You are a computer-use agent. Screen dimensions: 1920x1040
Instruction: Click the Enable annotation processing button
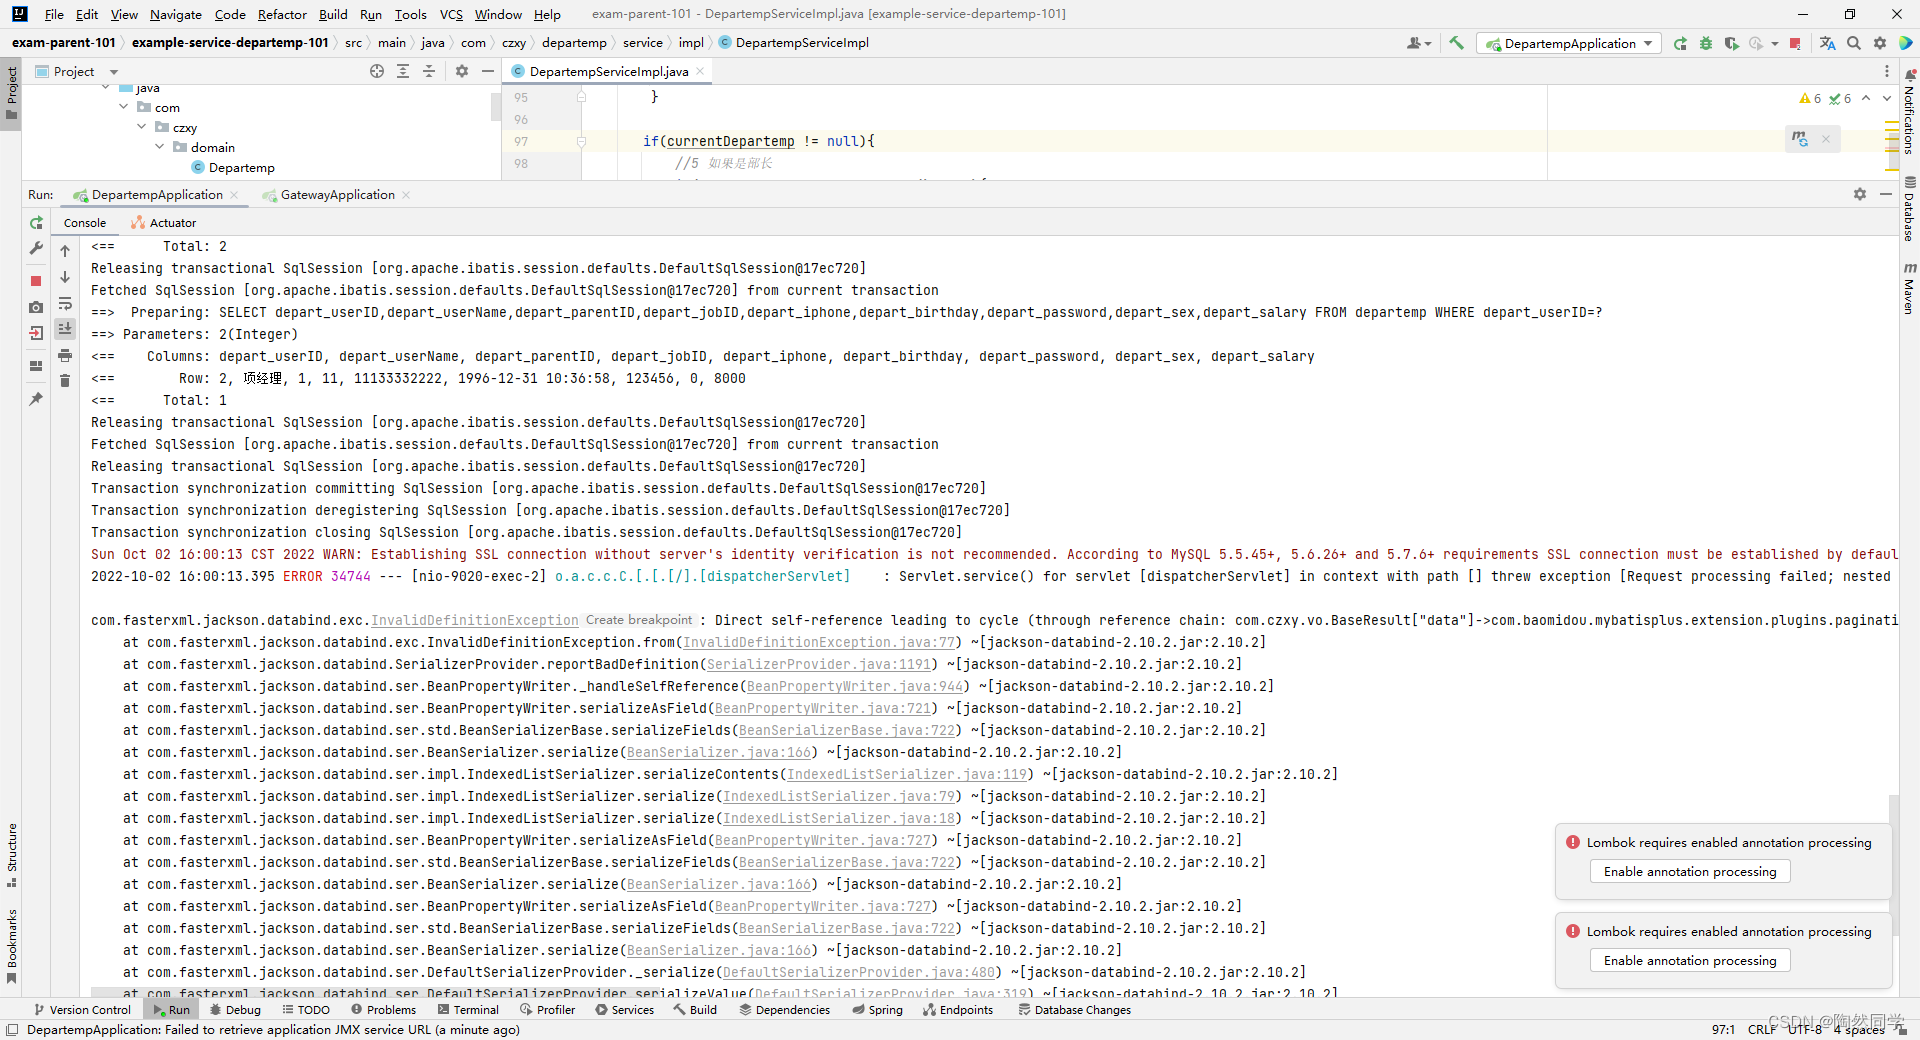(1689, 871)
